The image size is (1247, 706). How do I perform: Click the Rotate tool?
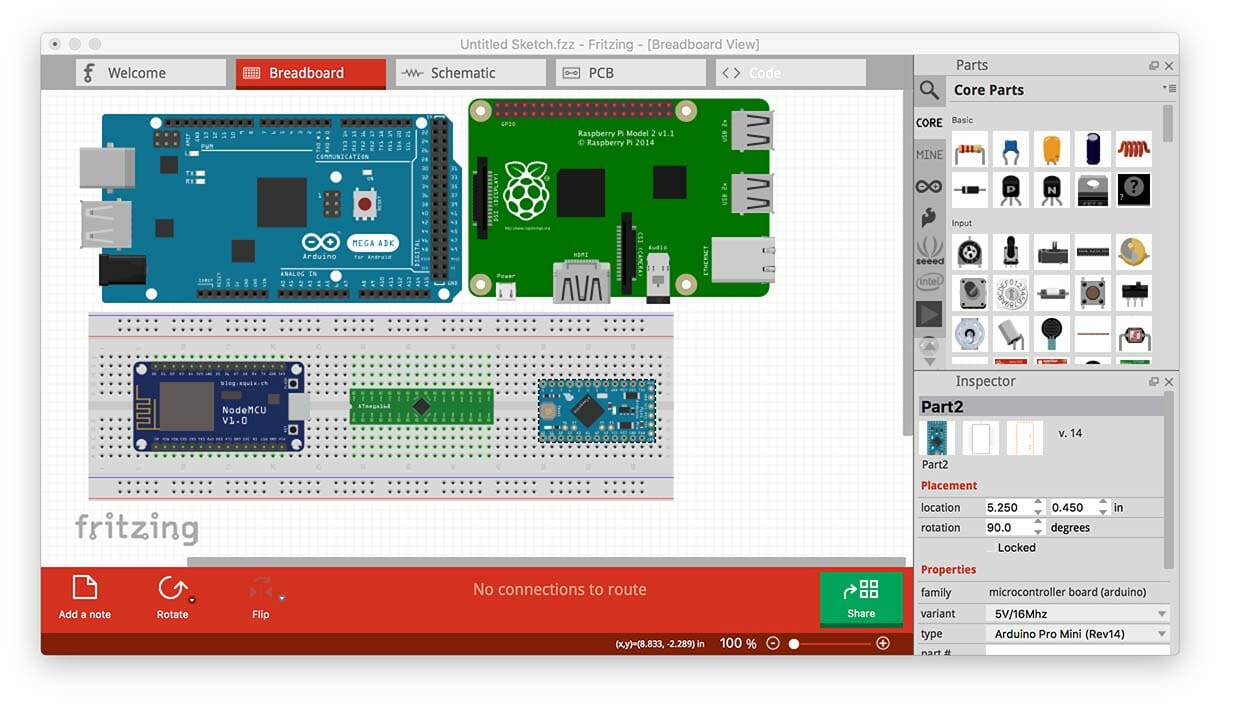point(171,597)
